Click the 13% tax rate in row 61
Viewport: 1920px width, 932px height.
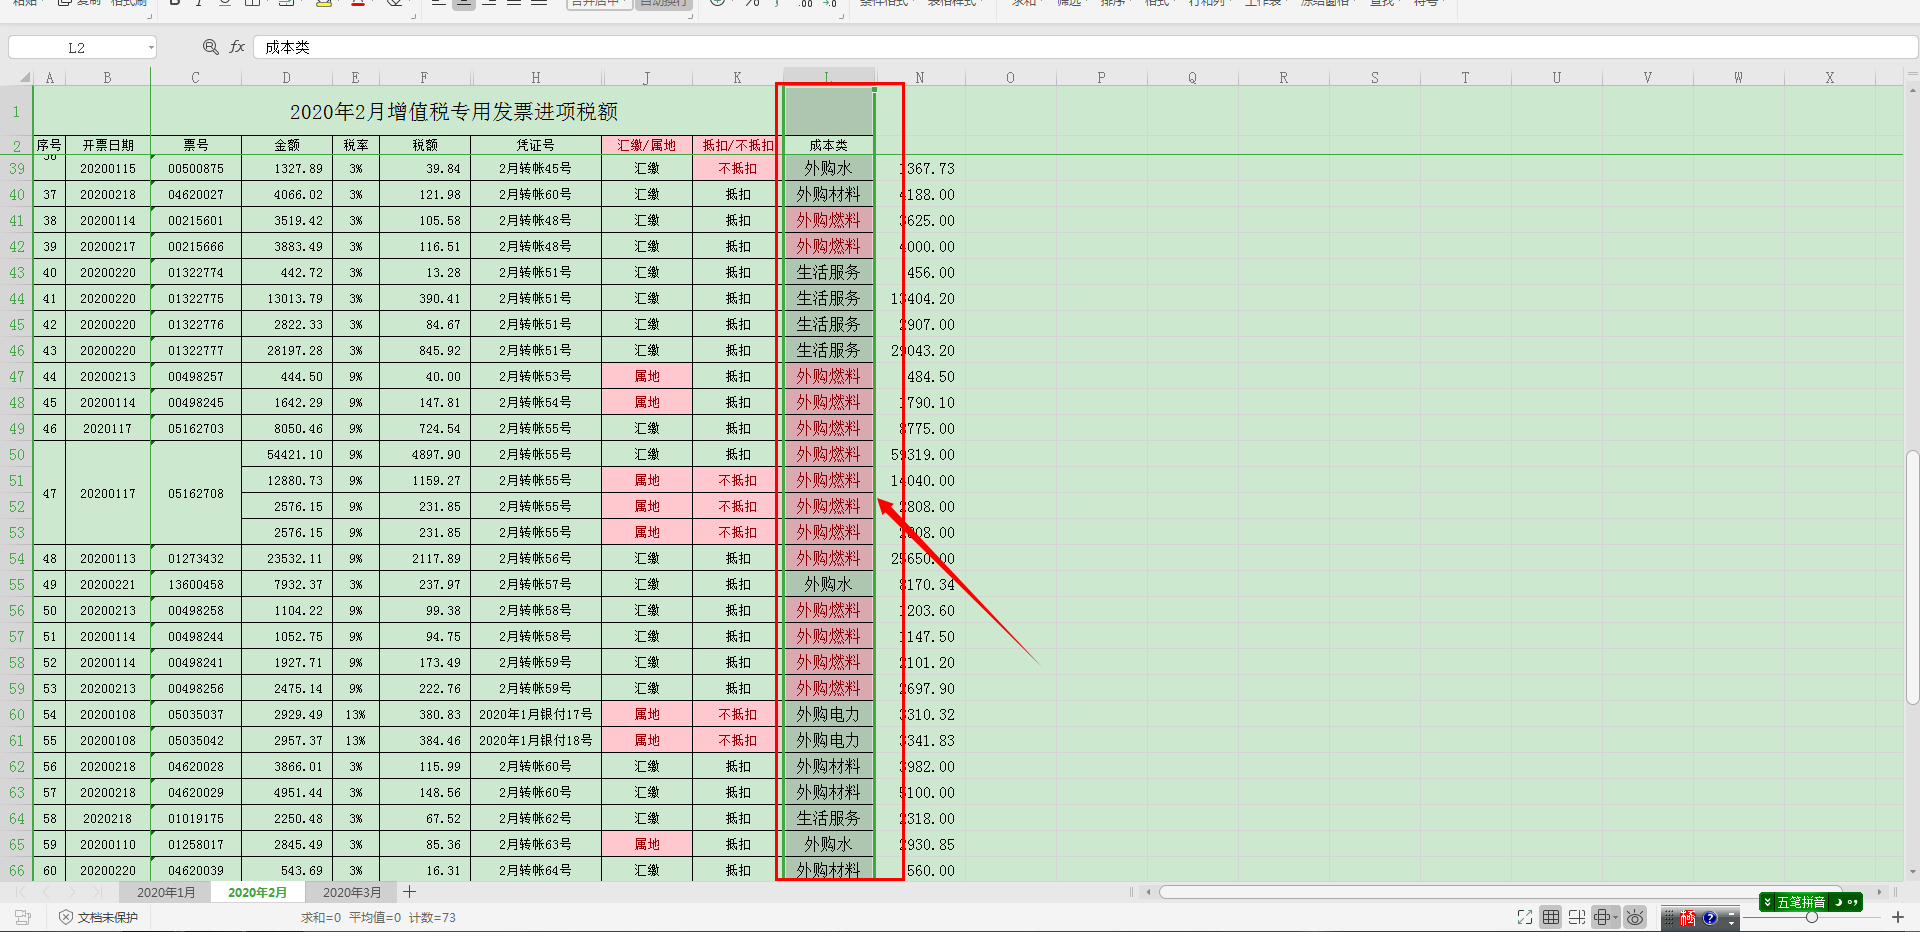355,741
